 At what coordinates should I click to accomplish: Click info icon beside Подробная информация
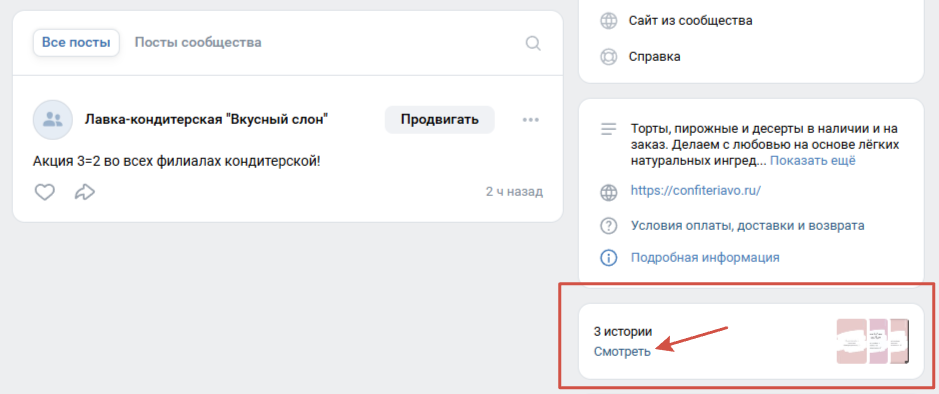coord(608,258)
